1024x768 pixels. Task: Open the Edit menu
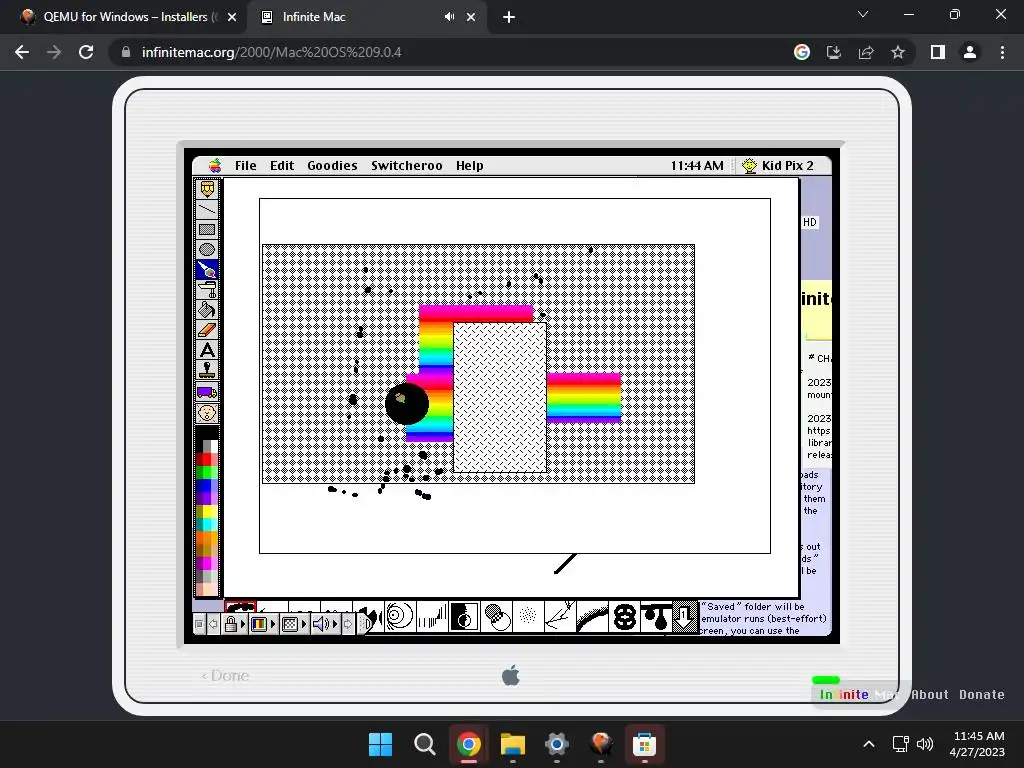pyautogui.click(x=282, y=166)
